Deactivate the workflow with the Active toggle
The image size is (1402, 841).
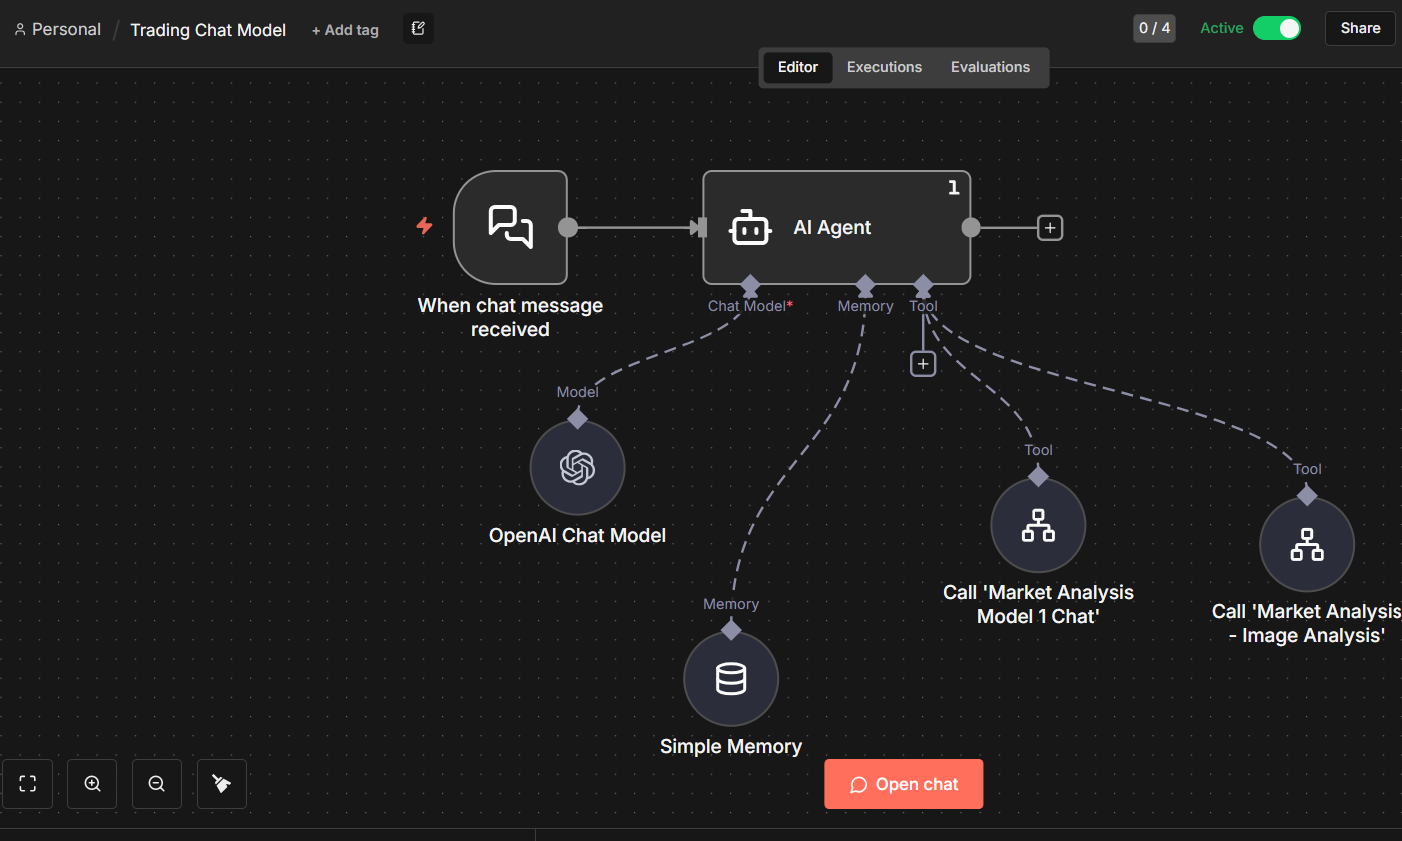1278,28
